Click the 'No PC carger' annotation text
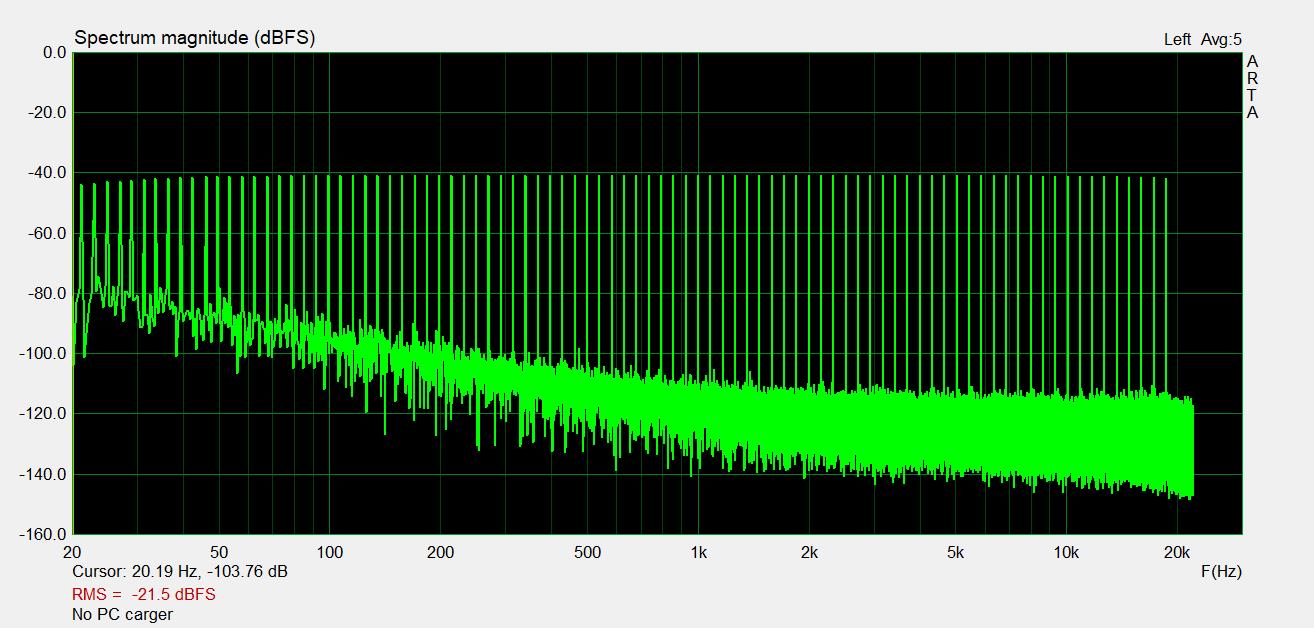The image size is (1314, 628). click(122, 615)
